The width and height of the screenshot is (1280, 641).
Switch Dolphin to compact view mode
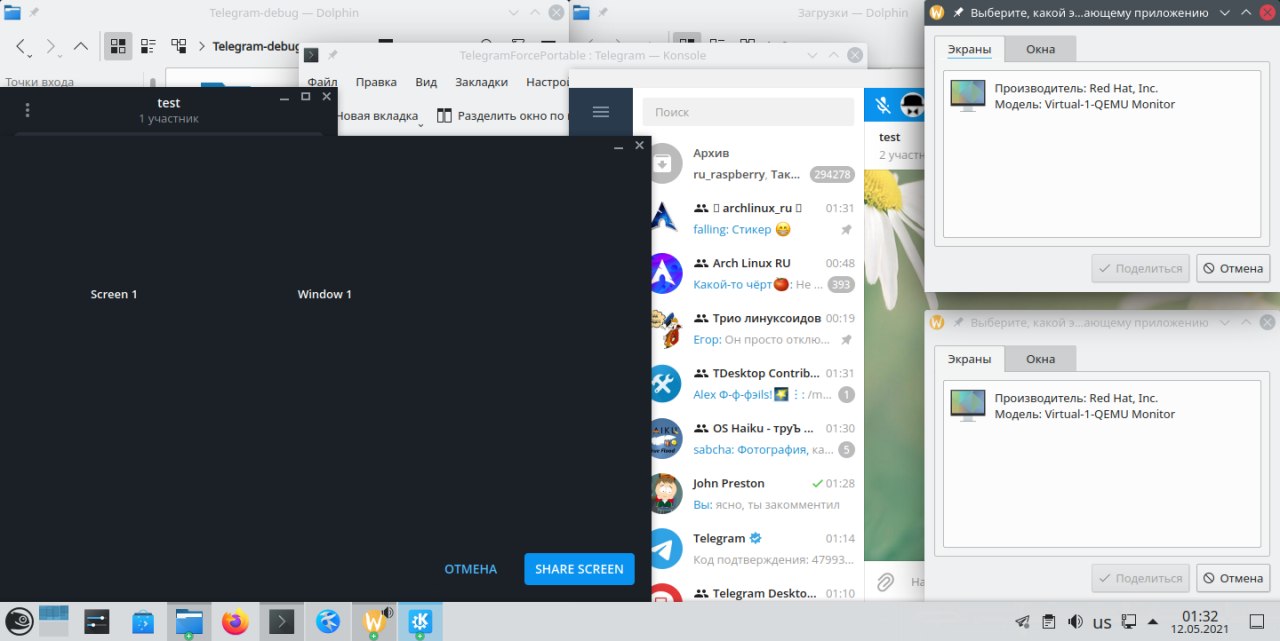point(148,46)
